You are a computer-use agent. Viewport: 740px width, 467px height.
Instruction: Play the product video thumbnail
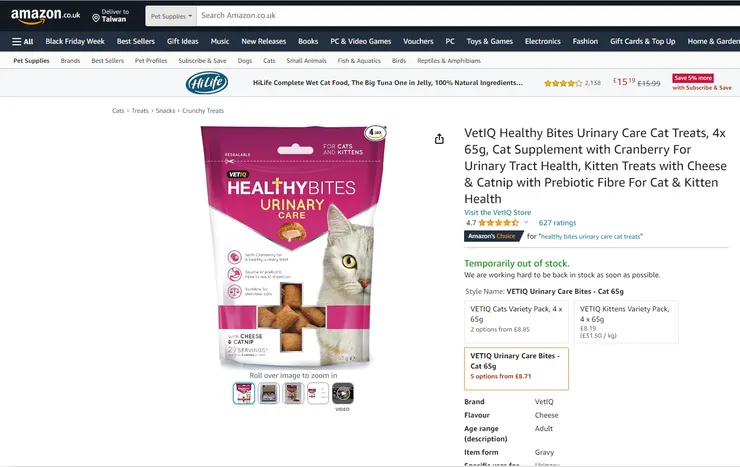[x=343, y=393]
